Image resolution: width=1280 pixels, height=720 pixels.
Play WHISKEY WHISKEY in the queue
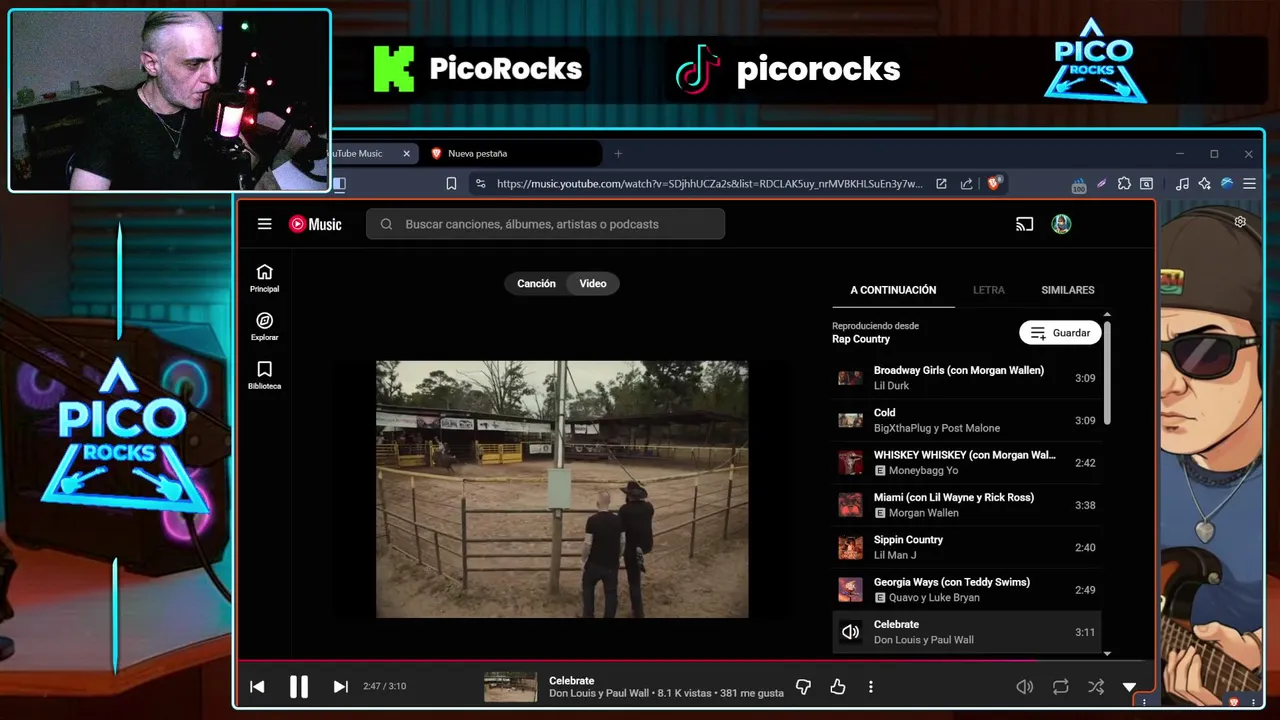coord(966,462)
